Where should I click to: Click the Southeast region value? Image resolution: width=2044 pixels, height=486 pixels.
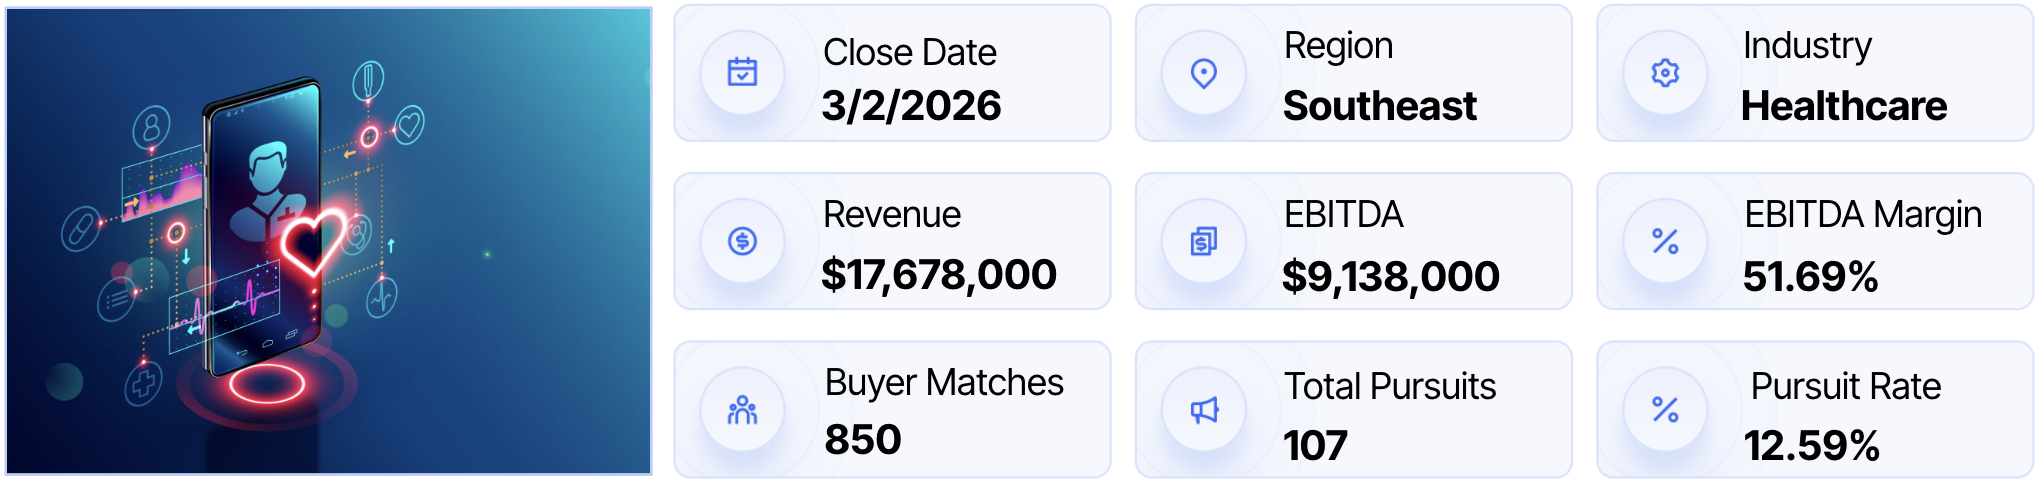click(x=1379, y=106)
